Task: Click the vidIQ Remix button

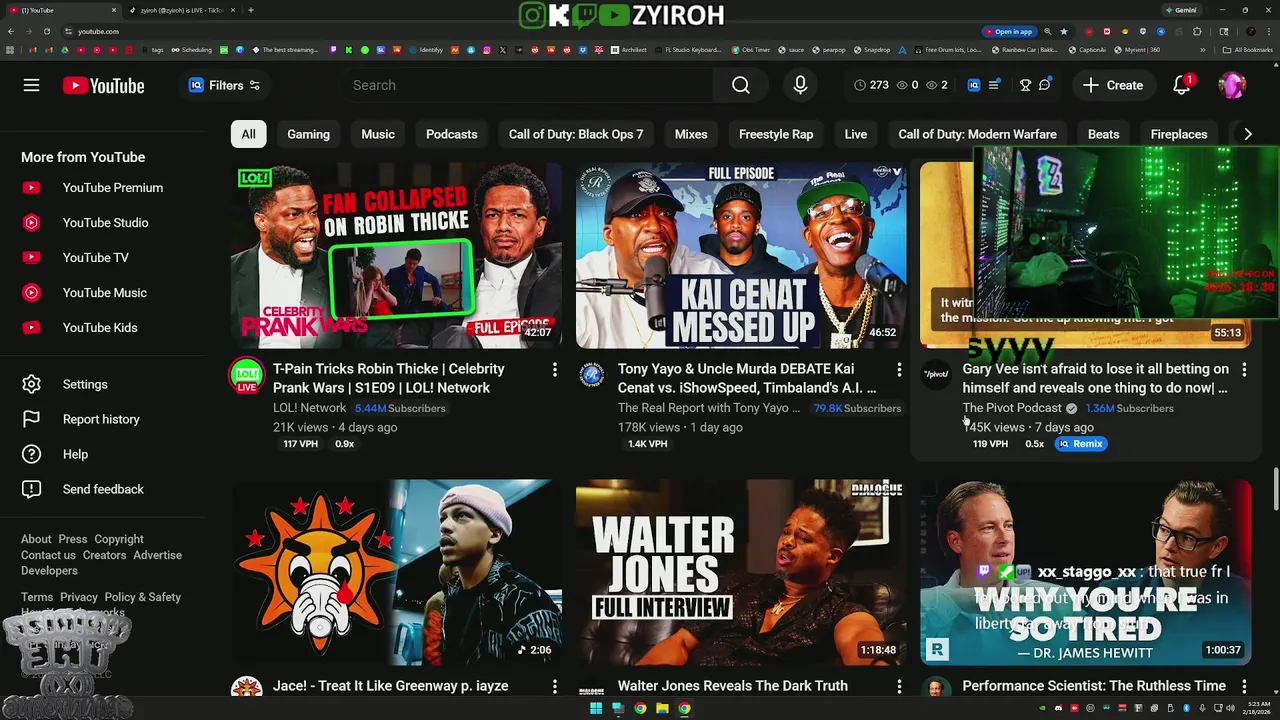Action: click(1081, 444)
